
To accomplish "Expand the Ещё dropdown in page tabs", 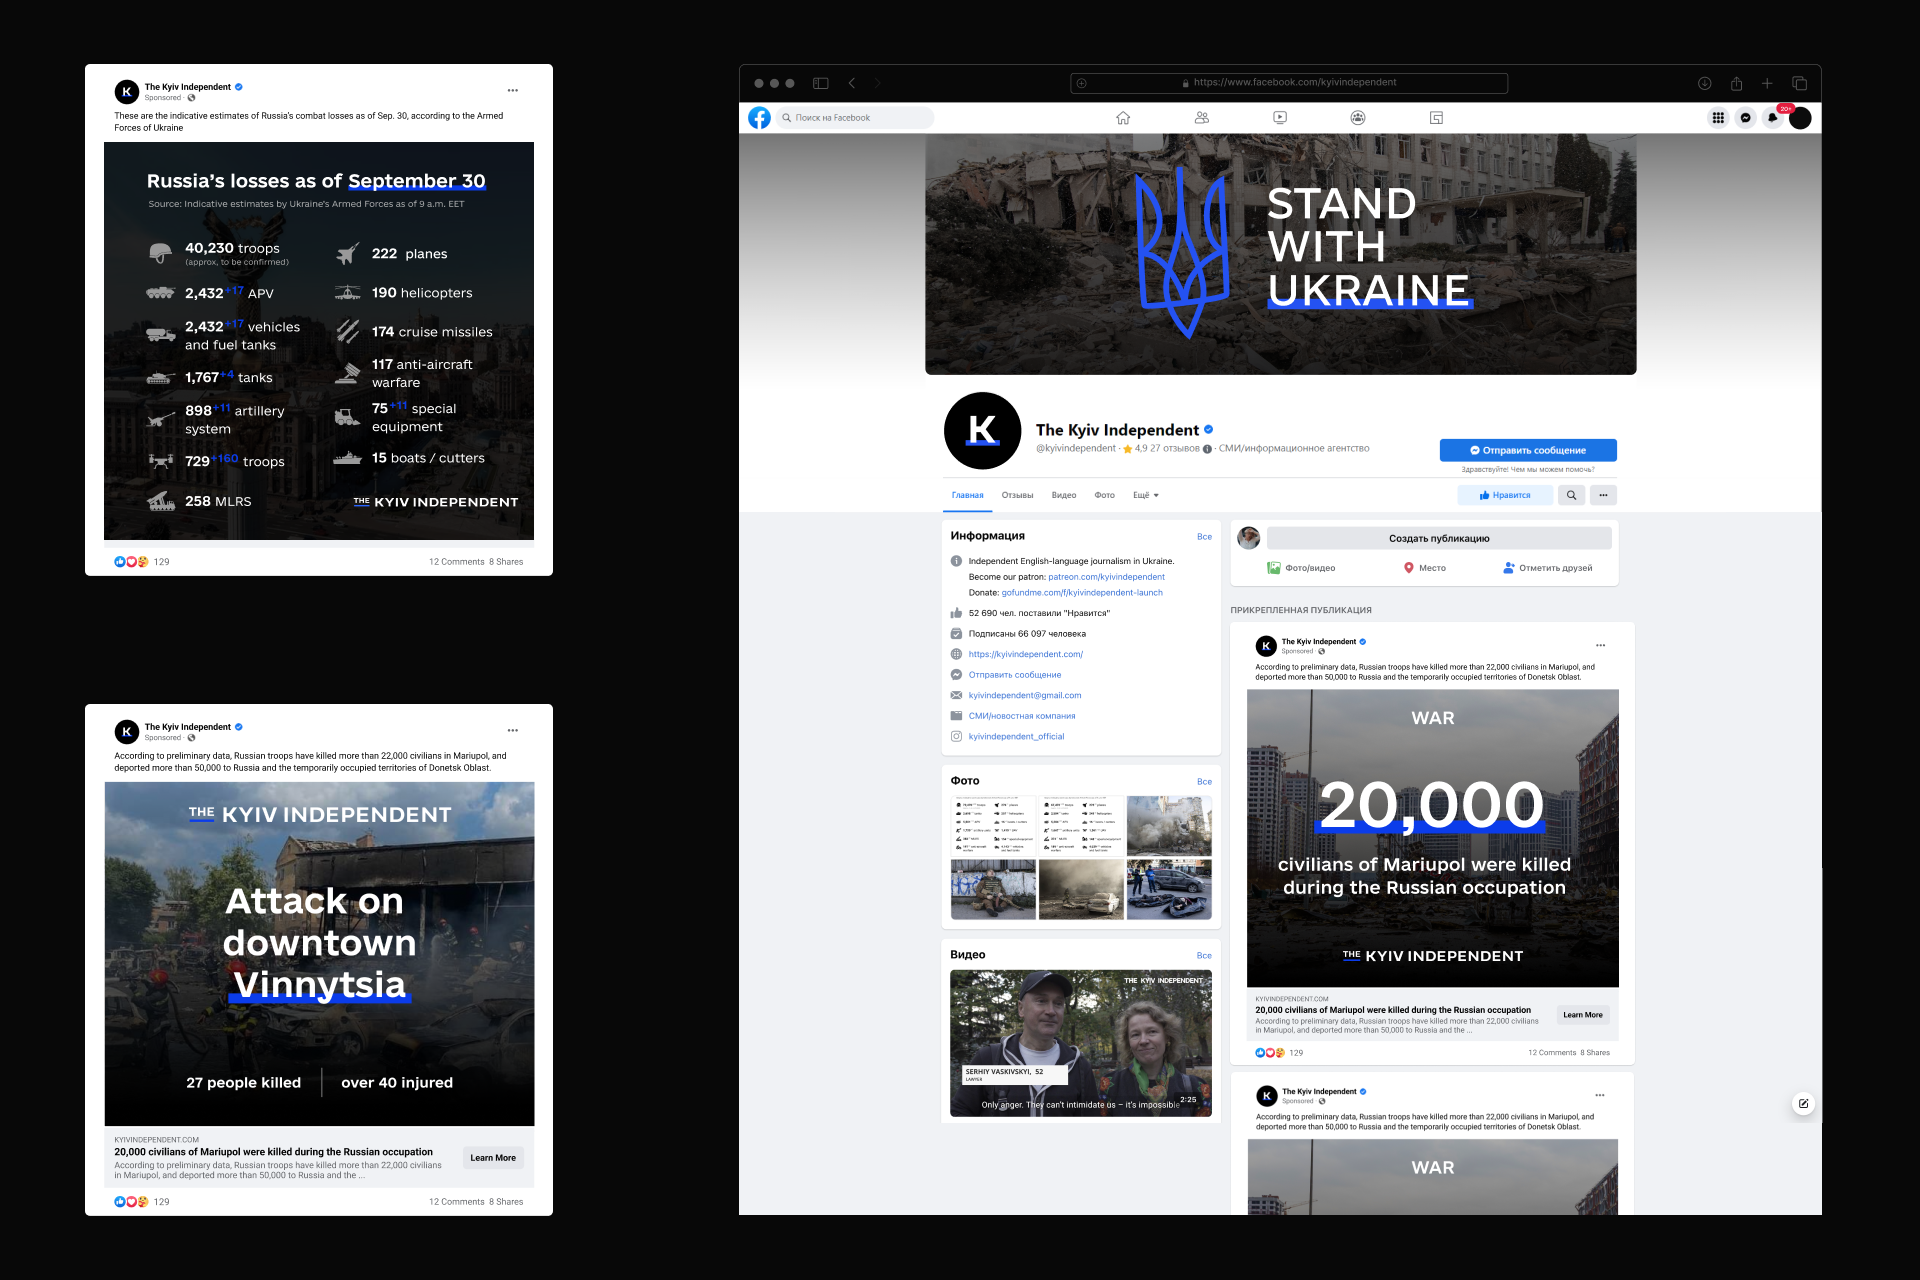I will [x=1146, y=495].
